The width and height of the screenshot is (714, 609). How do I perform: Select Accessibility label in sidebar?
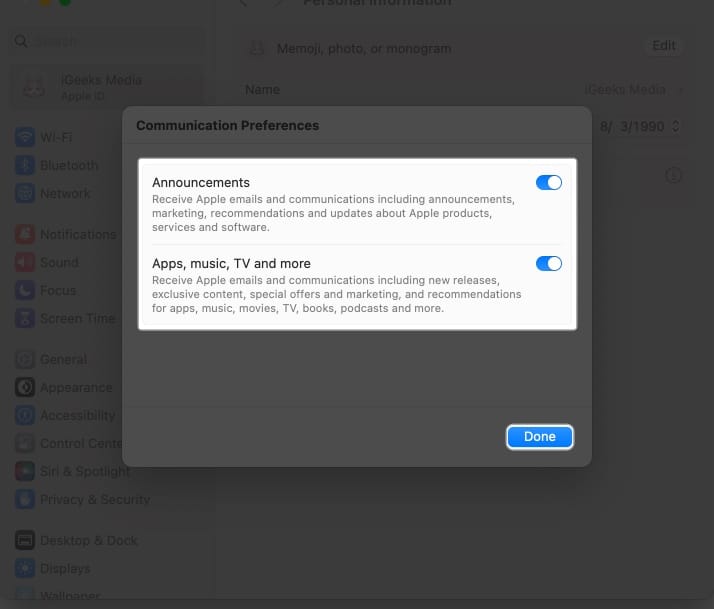tap(77, 415)
